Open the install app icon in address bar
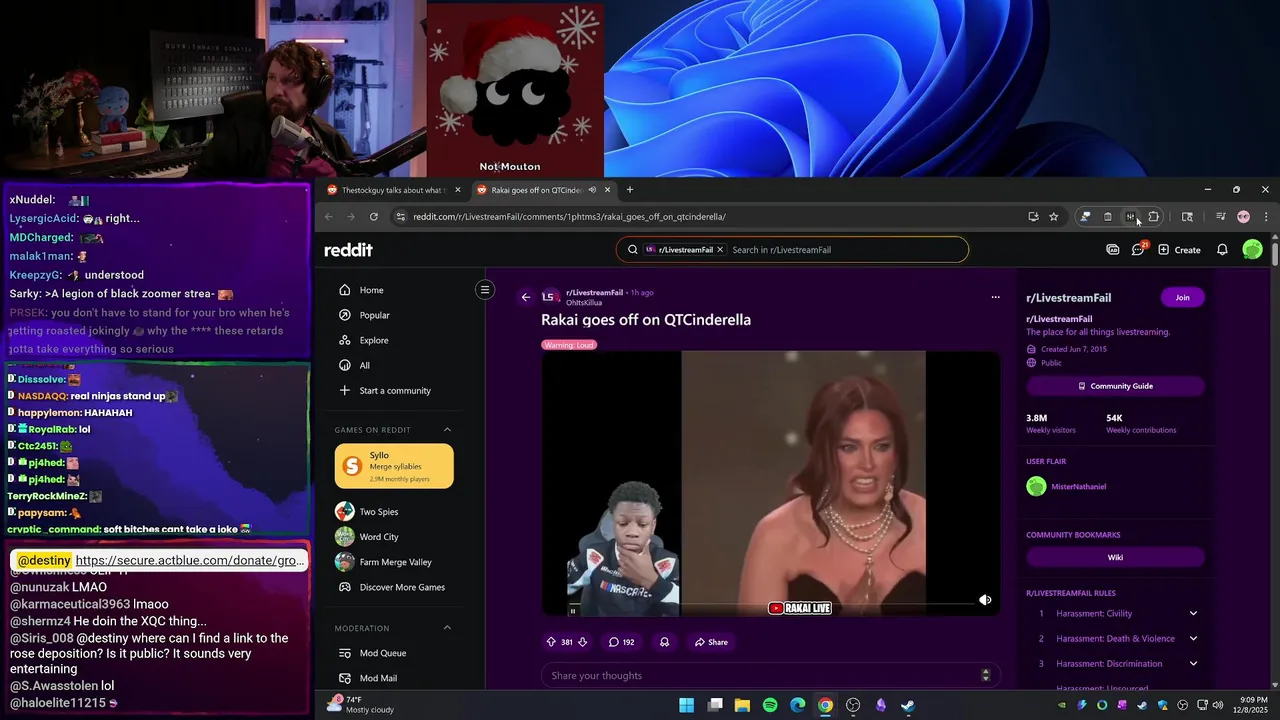Viewport: 1280px width, 720px height. 1033,217
